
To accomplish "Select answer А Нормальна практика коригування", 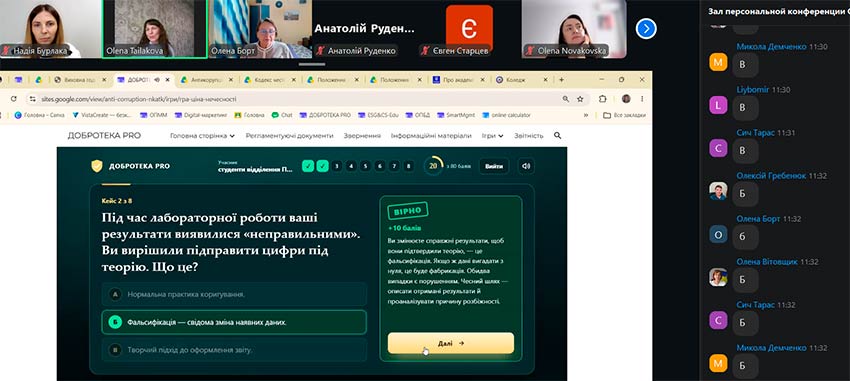I will pos(234,294).
